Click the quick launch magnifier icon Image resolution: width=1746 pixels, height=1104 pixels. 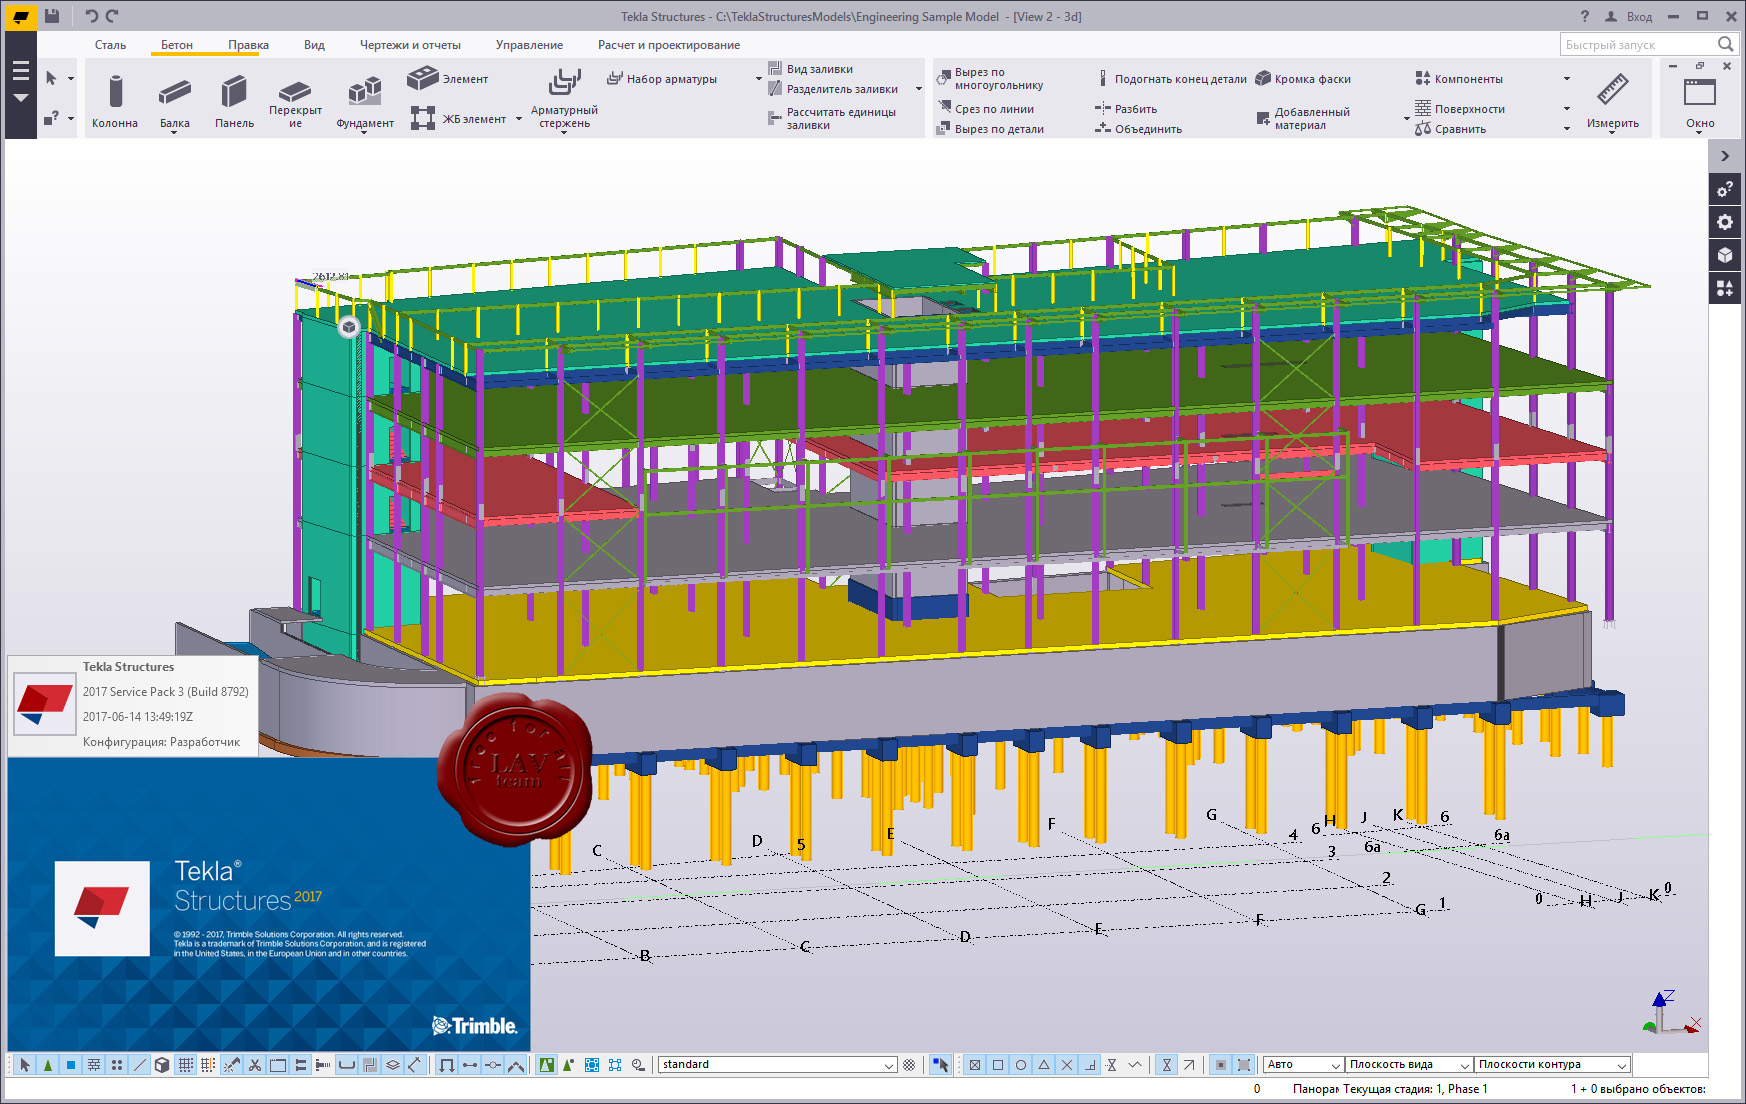tap(1725, 44)
